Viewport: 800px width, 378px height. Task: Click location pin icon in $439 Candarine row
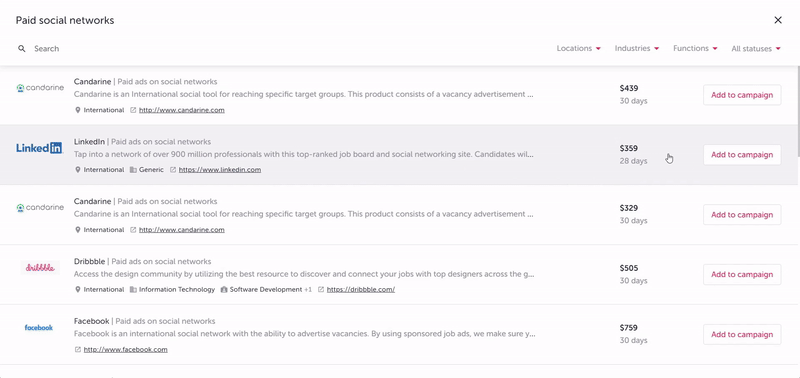(x=78, y=110)
